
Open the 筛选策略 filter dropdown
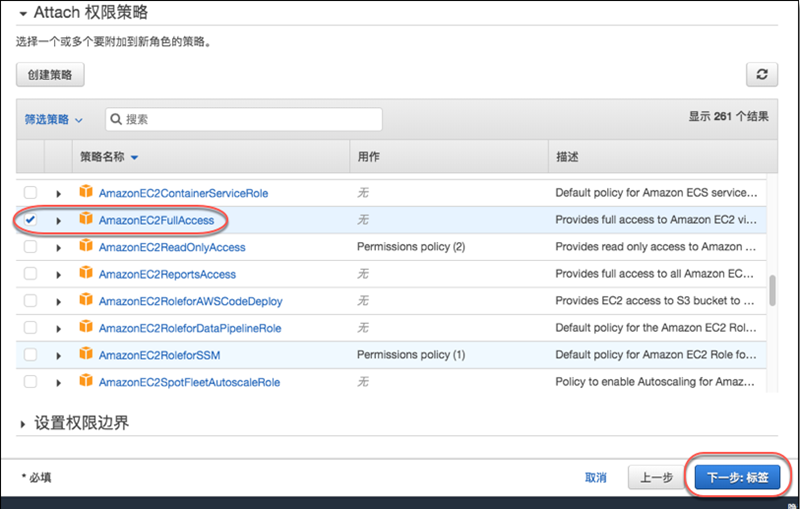tap(54, 119)
